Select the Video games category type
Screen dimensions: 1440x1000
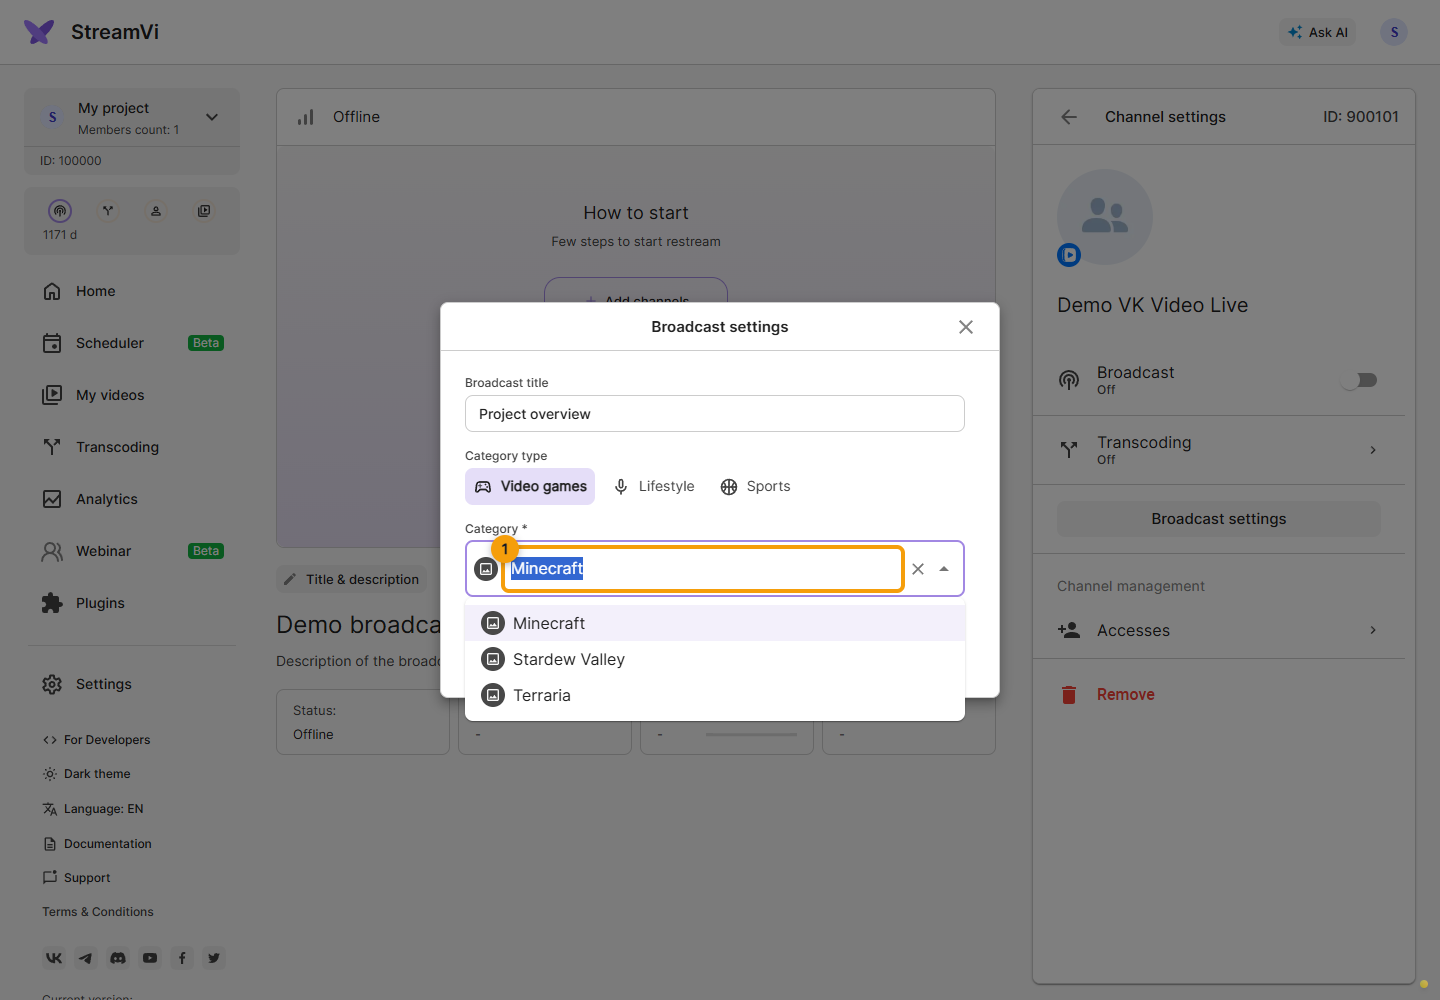tap(530, 487)
